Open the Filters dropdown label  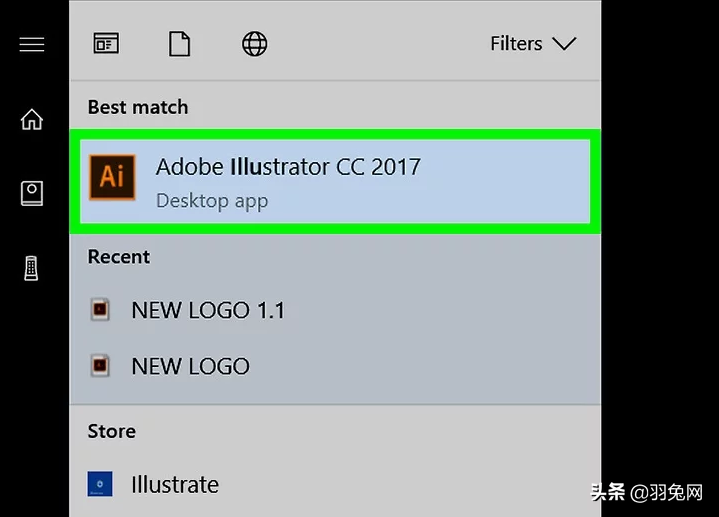pyautogui.click(x=516, y=44)
